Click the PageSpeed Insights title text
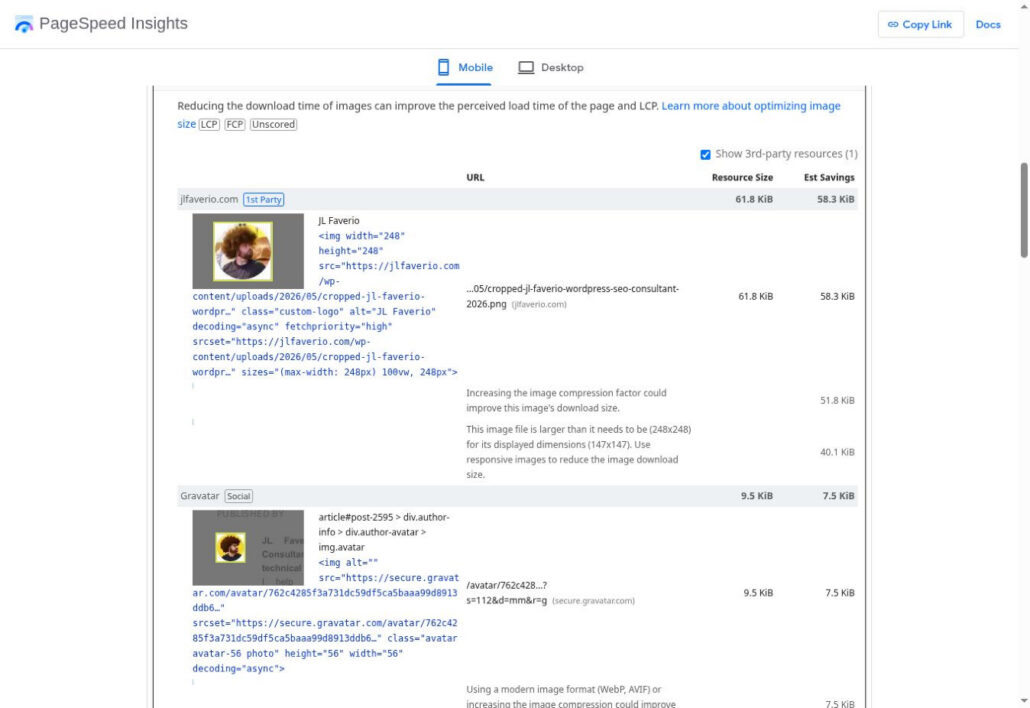 click(x=113, y=24)
